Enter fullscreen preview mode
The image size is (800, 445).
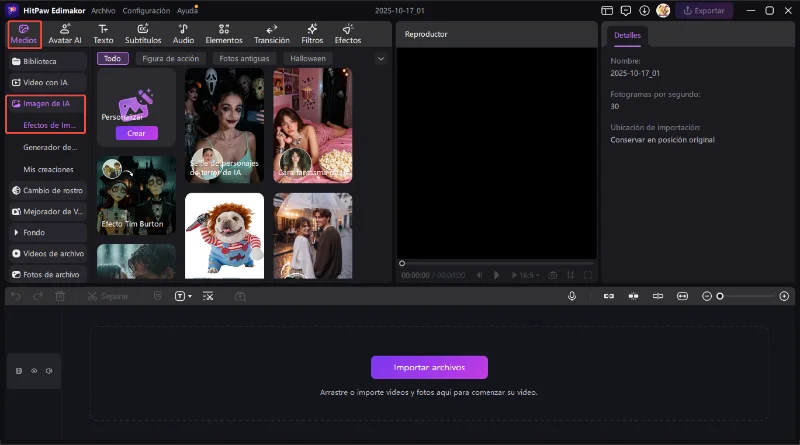[x=588, y=275]
